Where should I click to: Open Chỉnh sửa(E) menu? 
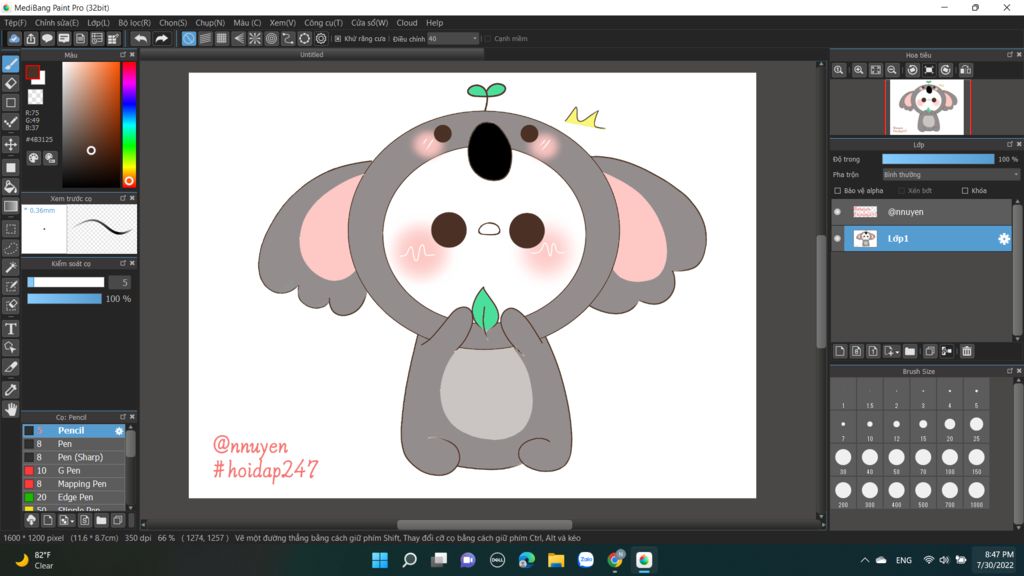pyautogui.click(x=57, y=23)
